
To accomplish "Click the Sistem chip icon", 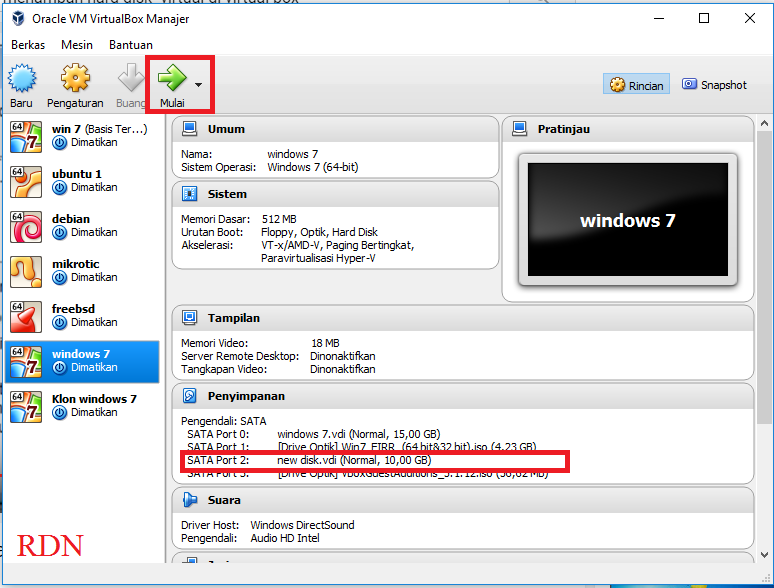I will pos(189,194).
